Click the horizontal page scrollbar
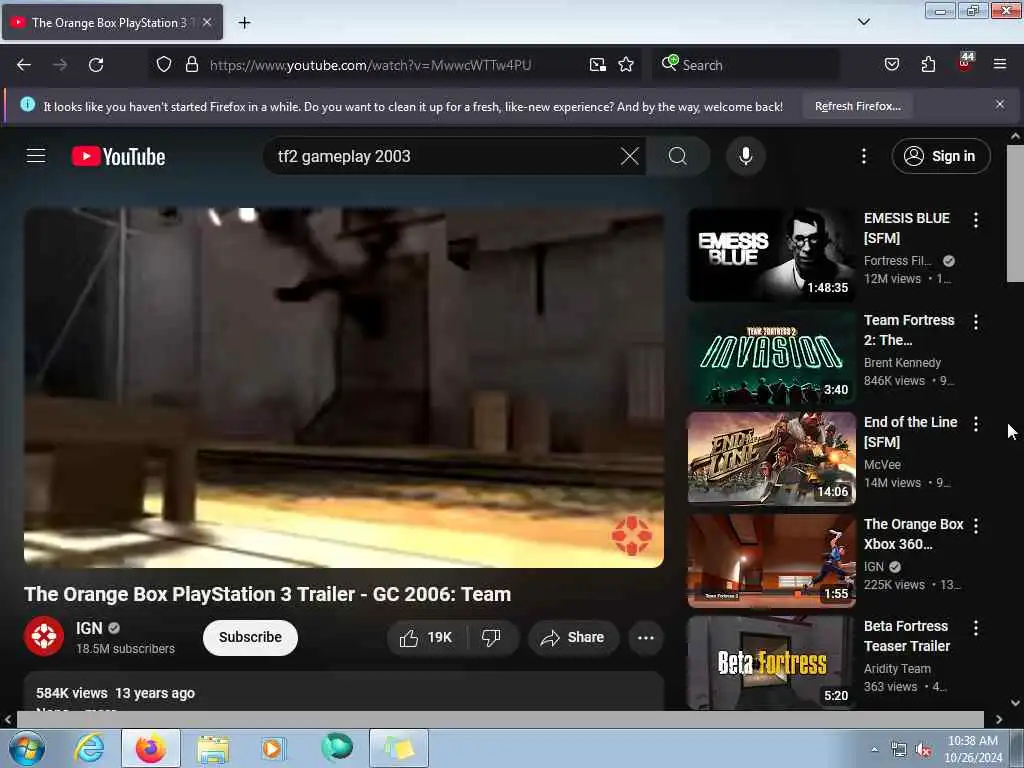 500,719
